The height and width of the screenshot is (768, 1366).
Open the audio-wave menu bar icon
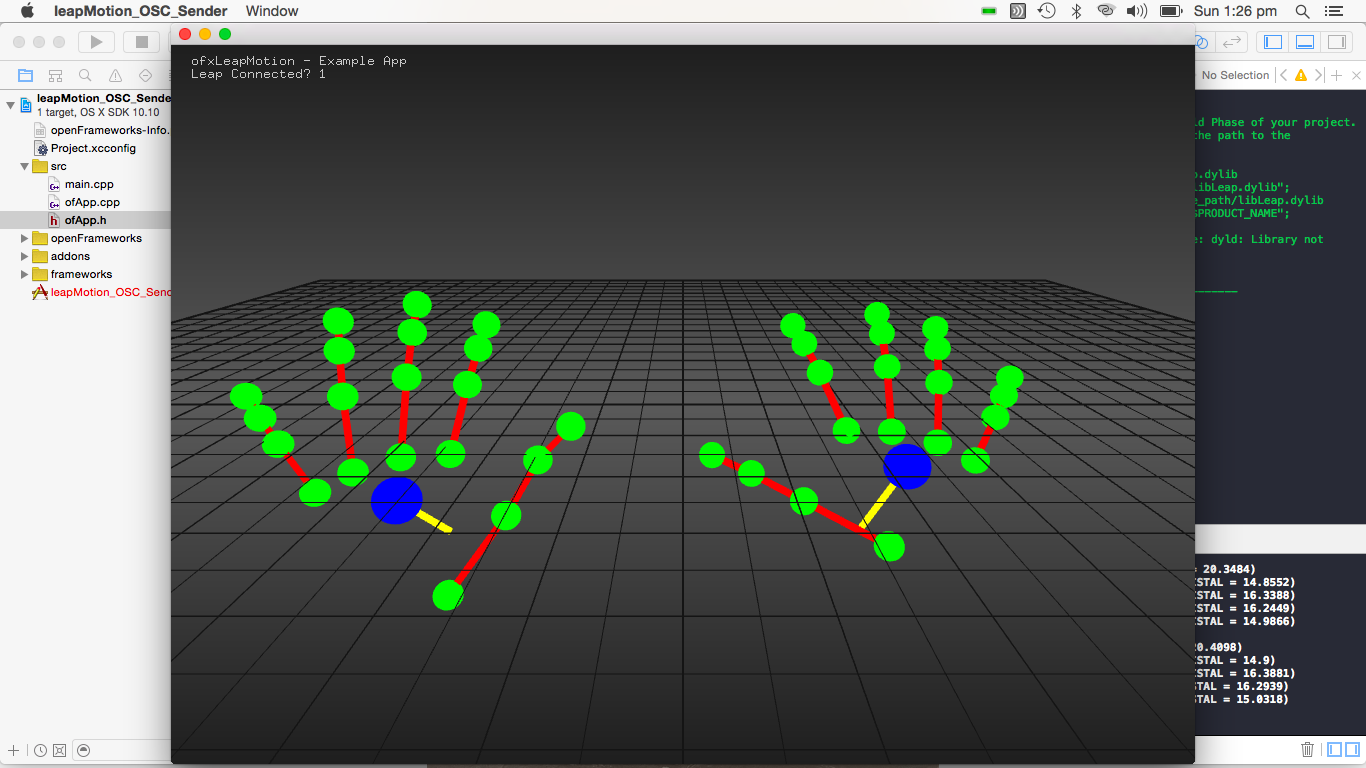click(1018, 11)
